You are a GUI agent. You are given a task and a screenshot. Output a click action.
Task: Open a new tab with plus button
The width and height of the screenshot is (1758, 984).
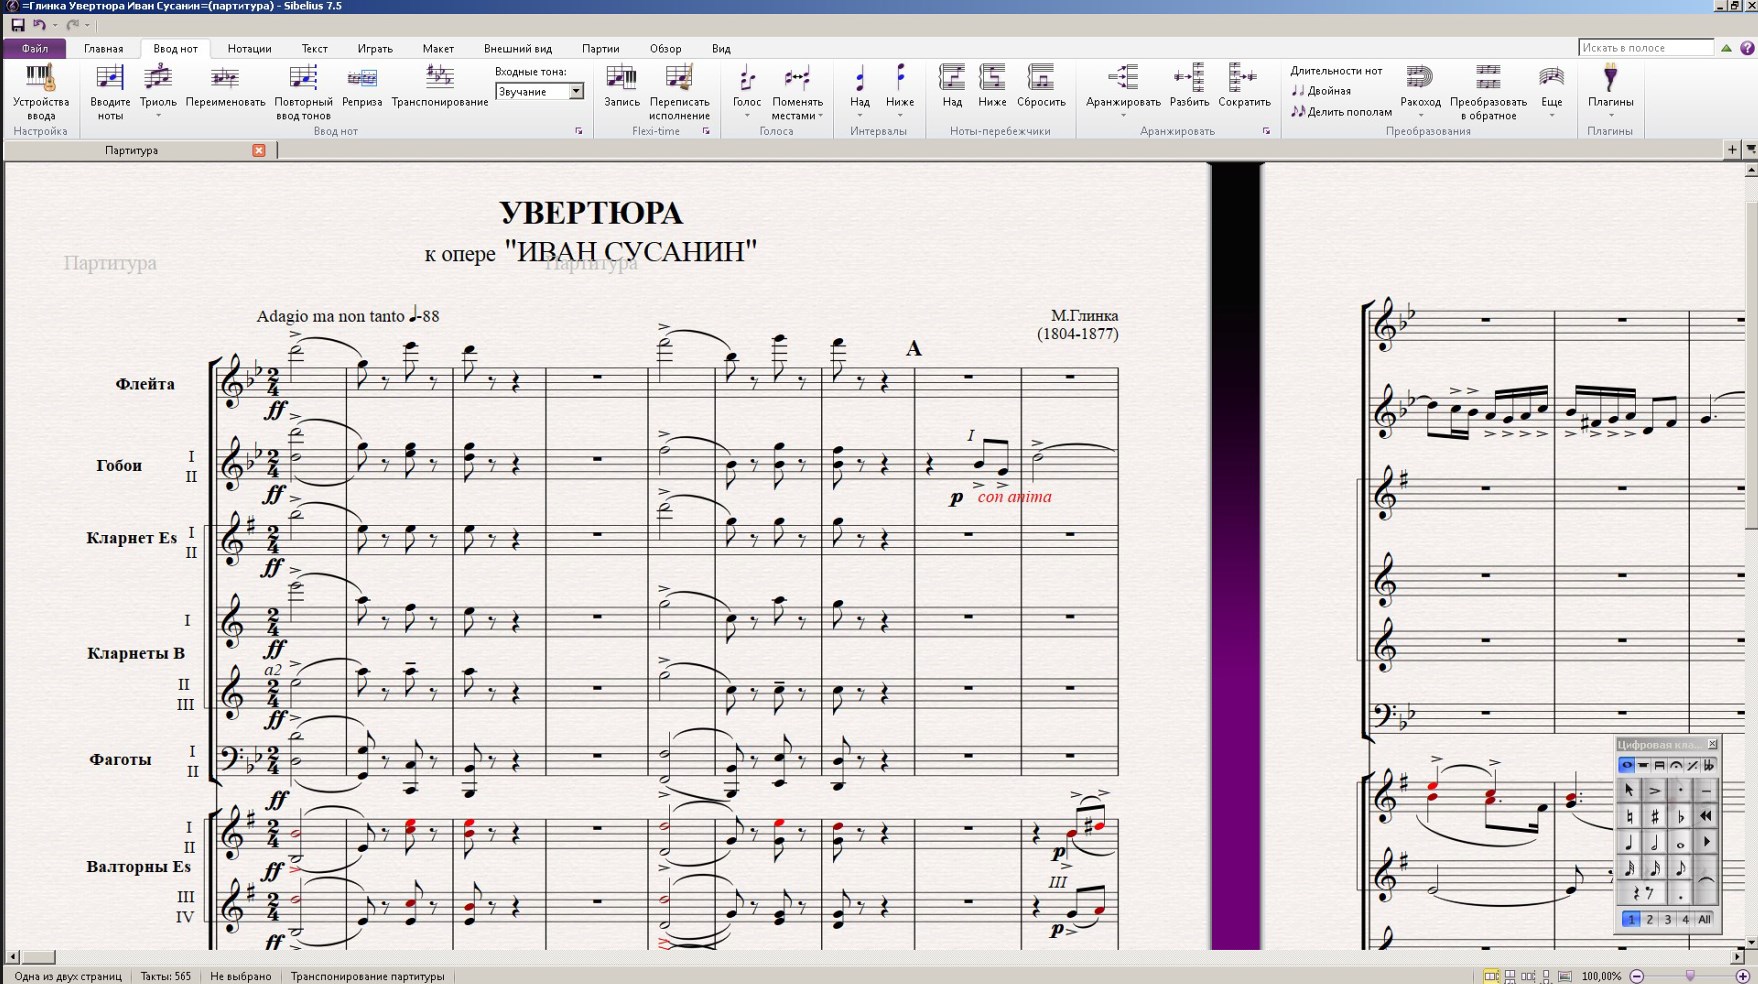tap(1732, 150)
